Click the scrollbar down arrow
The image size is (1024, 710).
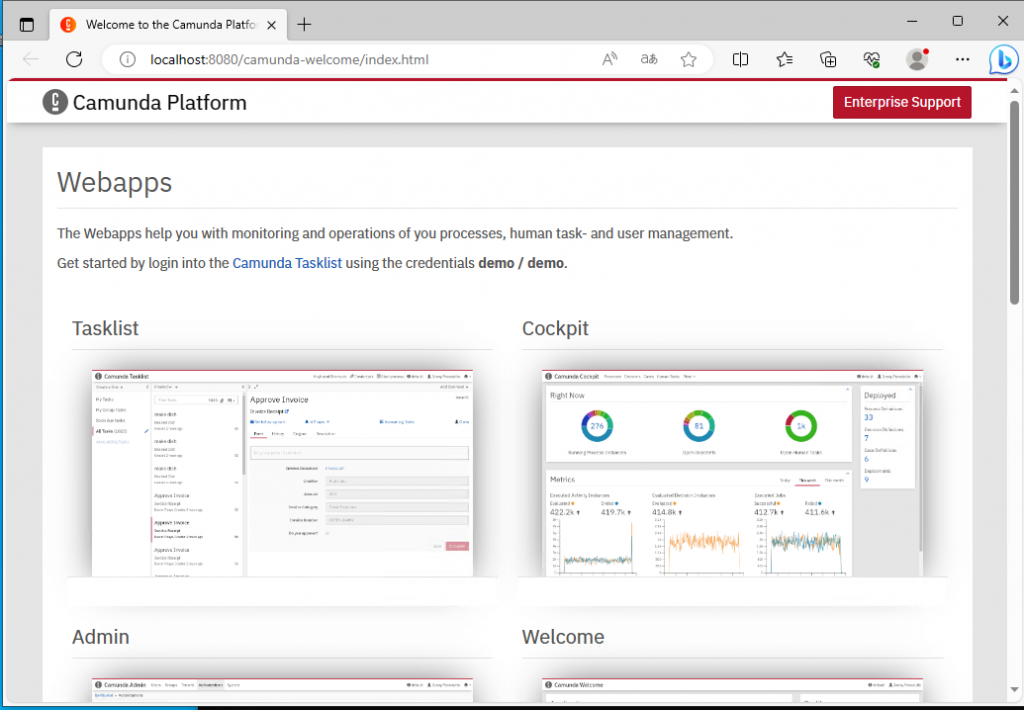click(1014, 690)
